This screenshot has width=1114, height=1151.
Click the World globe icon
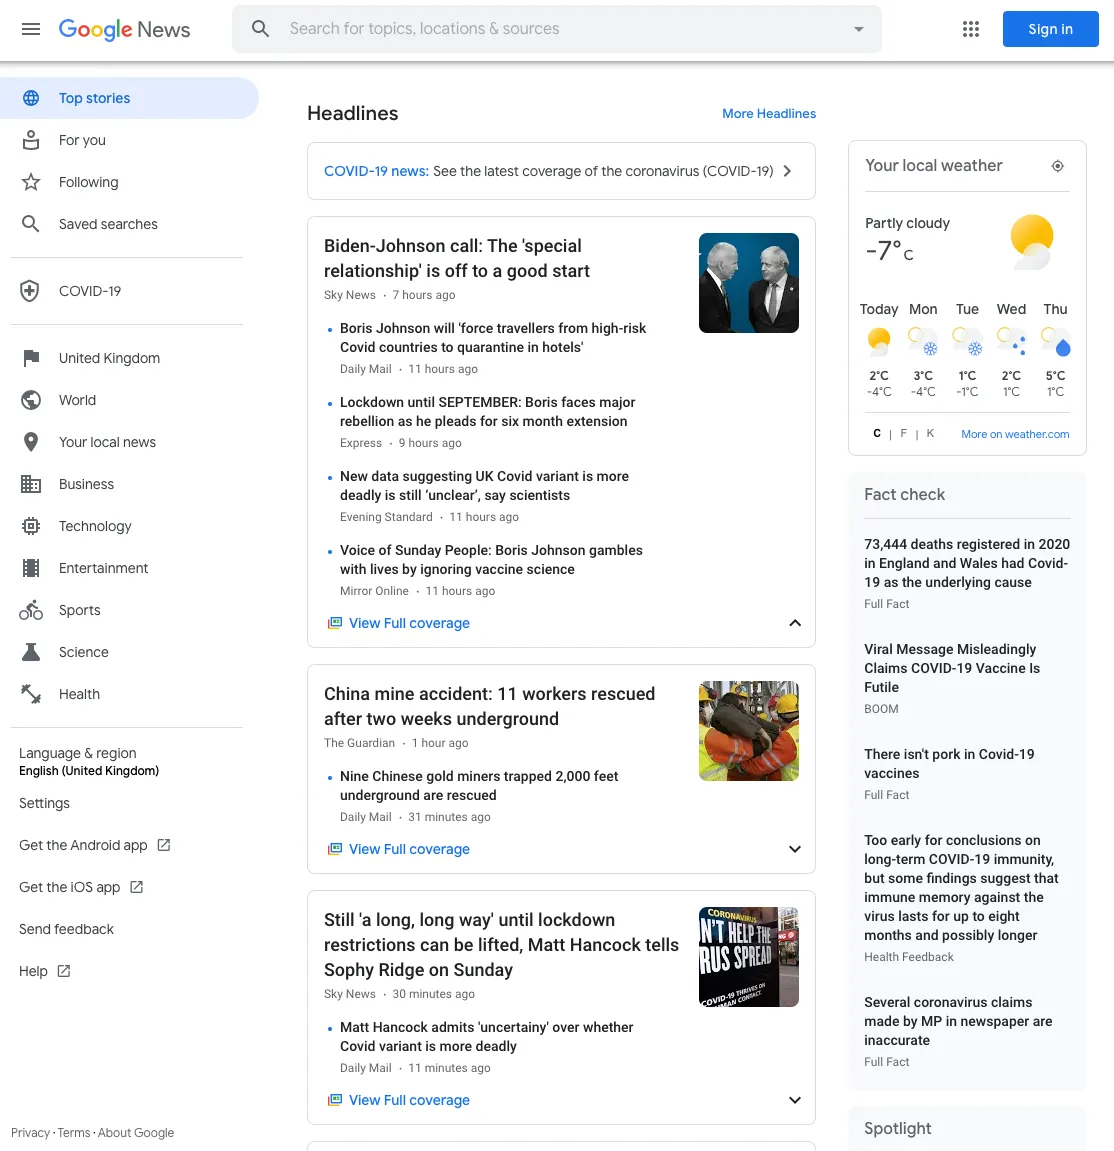pyautogui.click(x=31, y=400)
